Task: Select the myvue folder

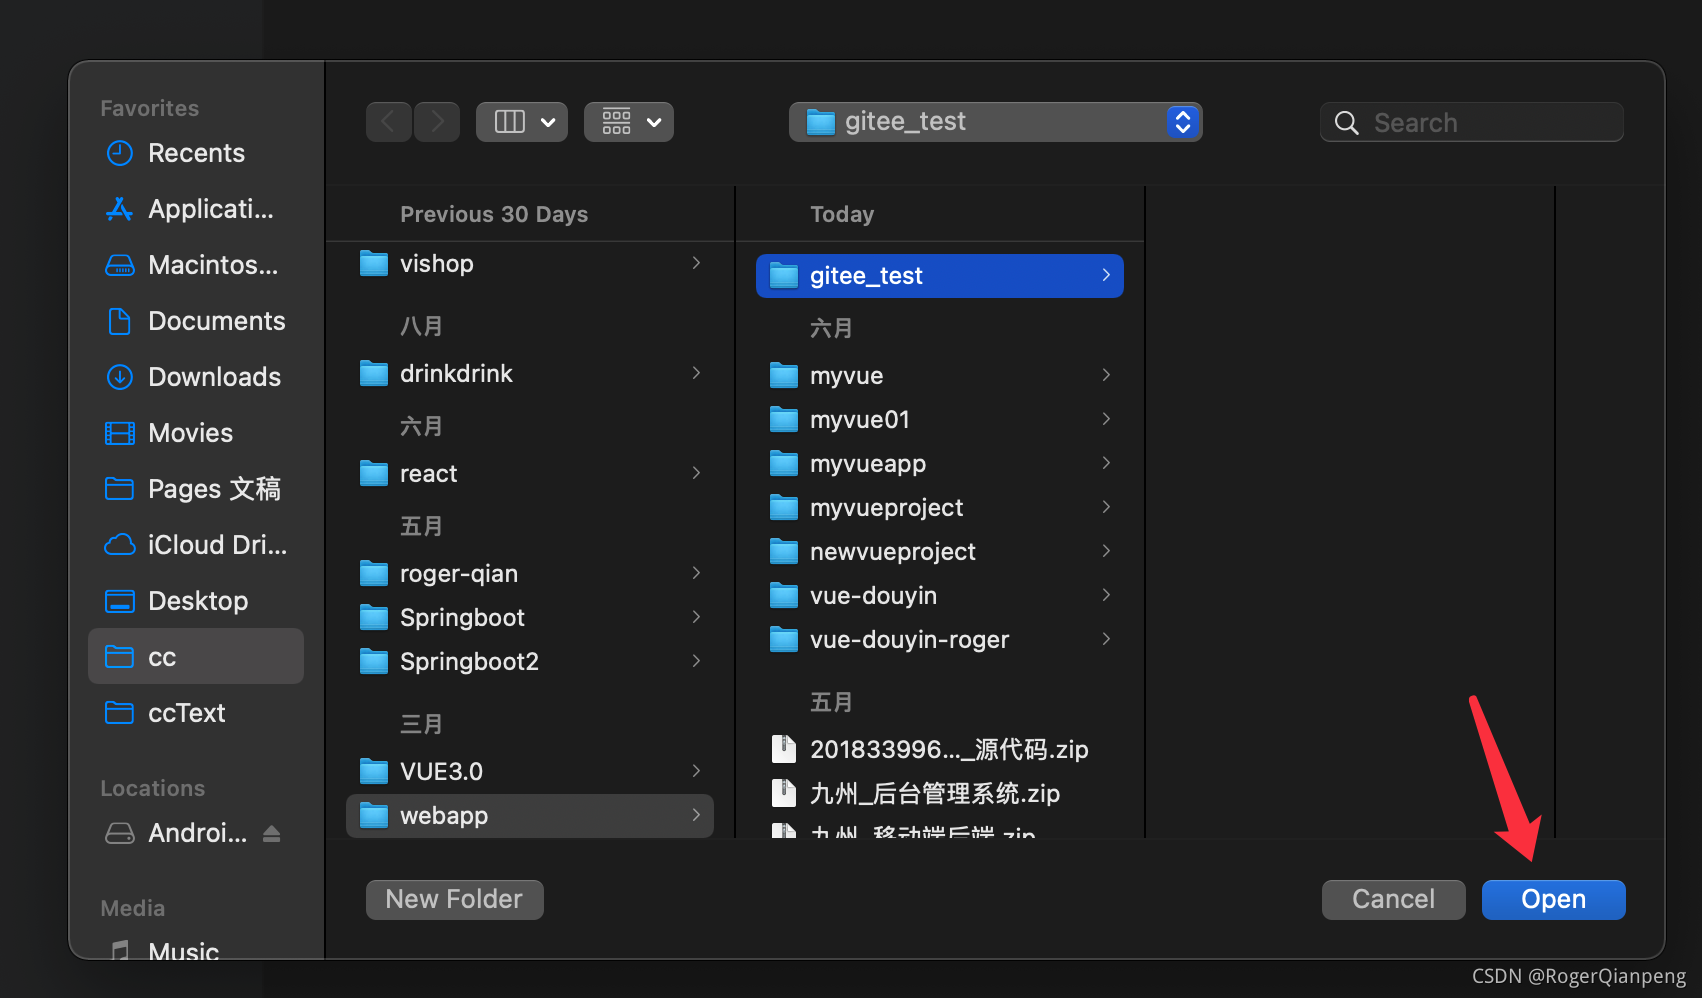Action: 940,376
